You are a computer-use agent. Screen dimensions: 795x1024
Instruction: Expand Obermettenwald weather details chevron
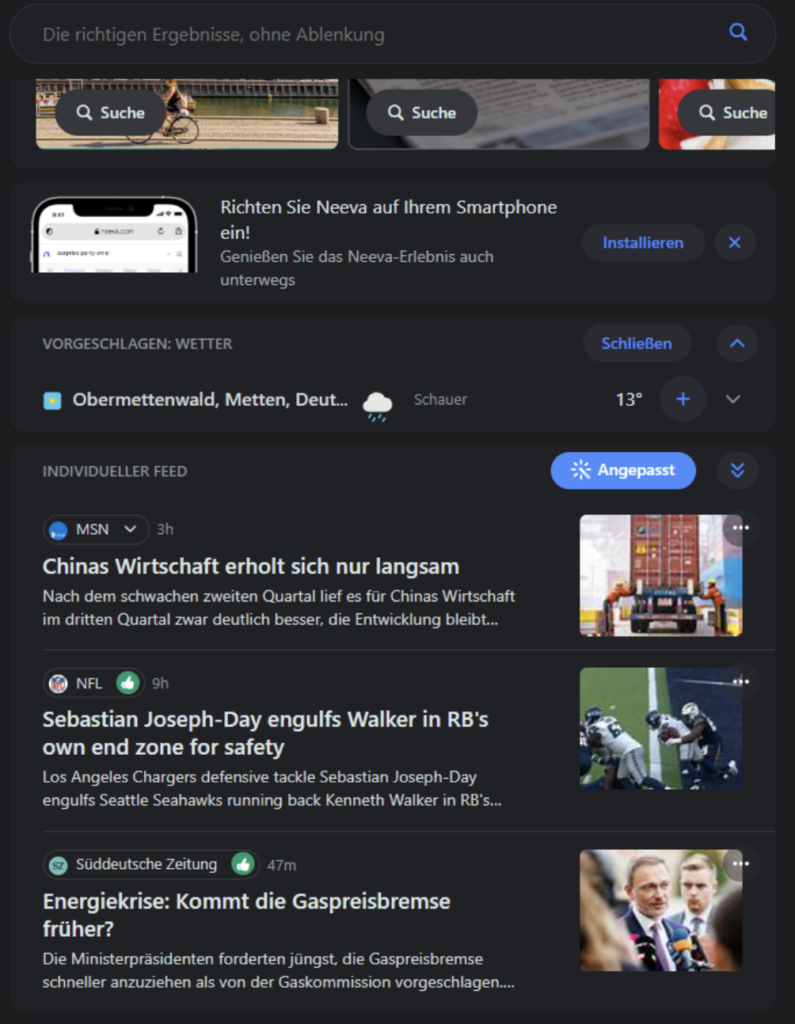click(733, 399)
